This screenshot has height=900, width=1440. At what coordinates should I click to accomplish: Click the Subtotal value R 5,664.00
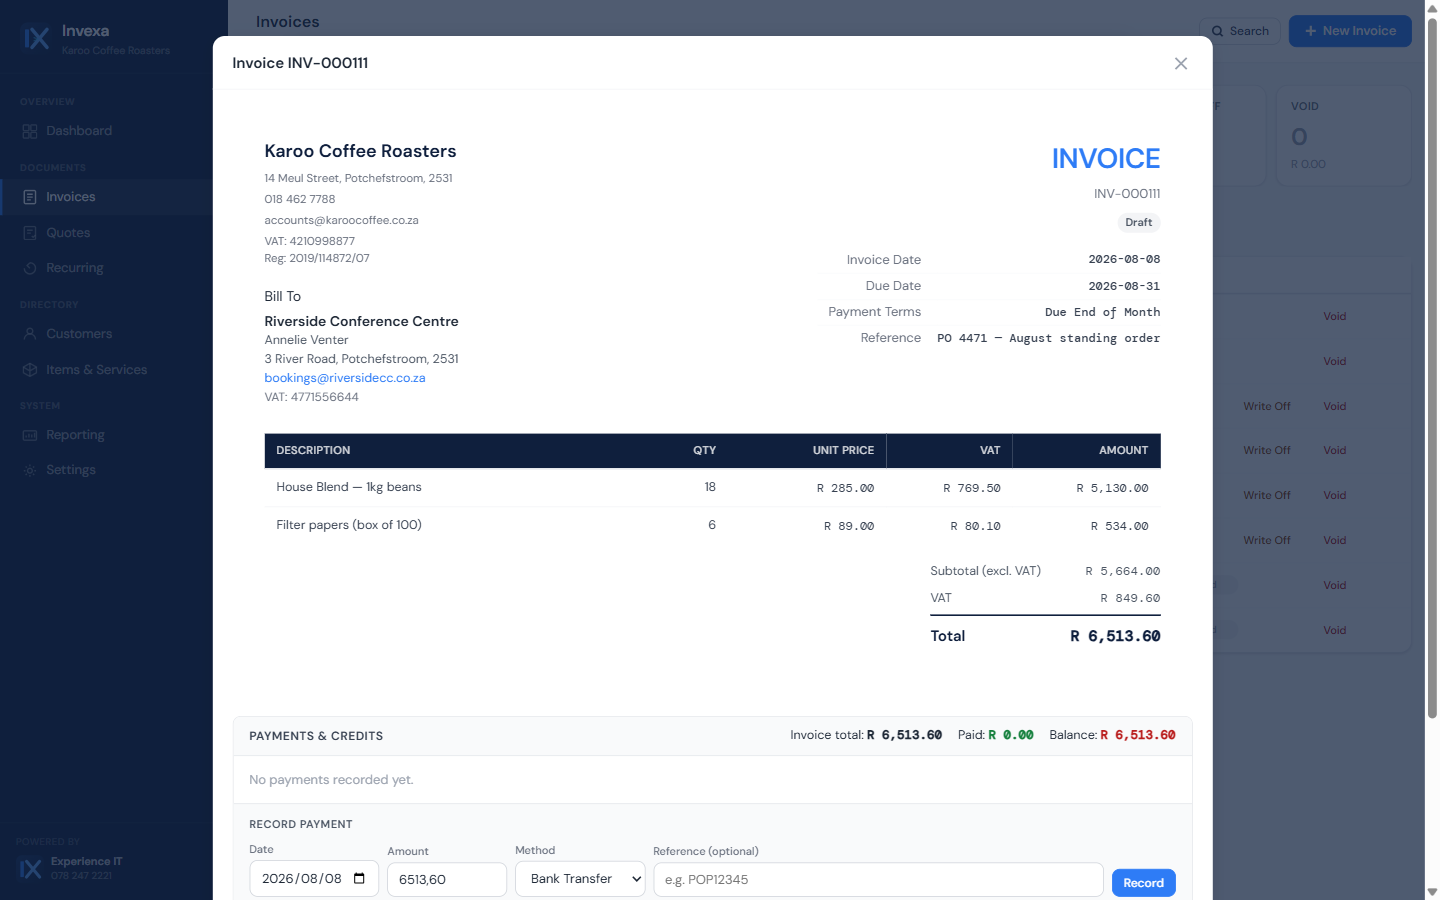point(1123,571)
